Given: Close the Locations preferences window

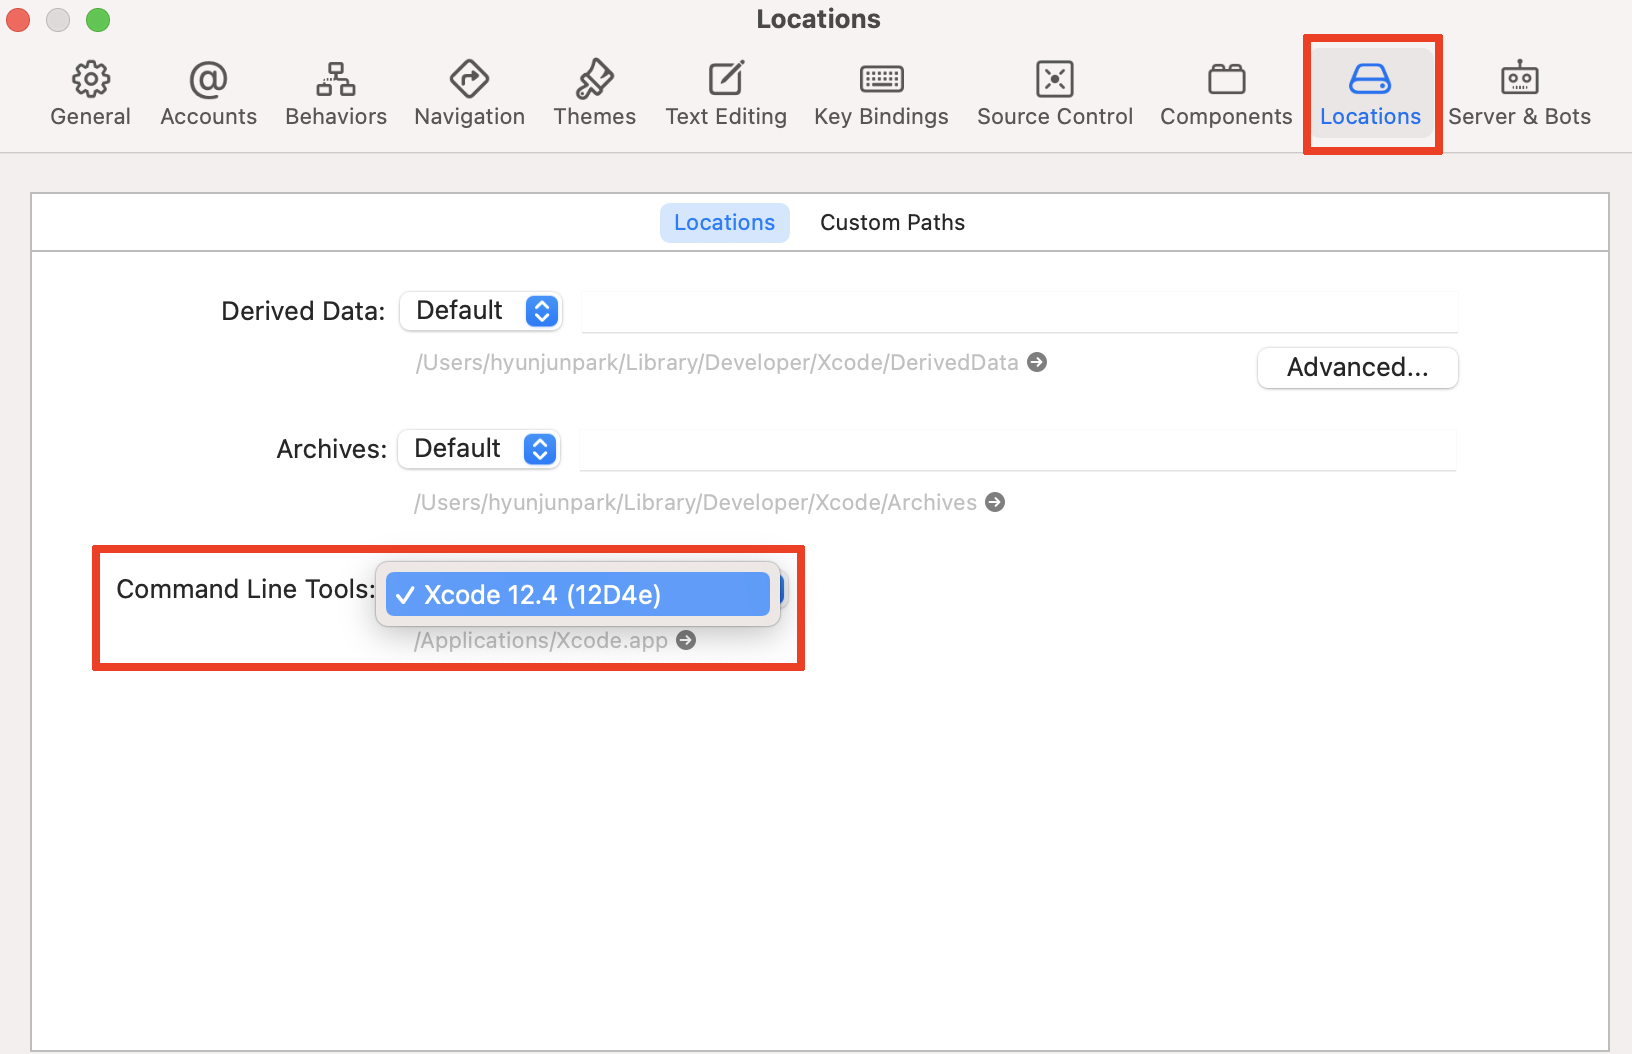Looking at the screenshot, I should pos(18,20).
